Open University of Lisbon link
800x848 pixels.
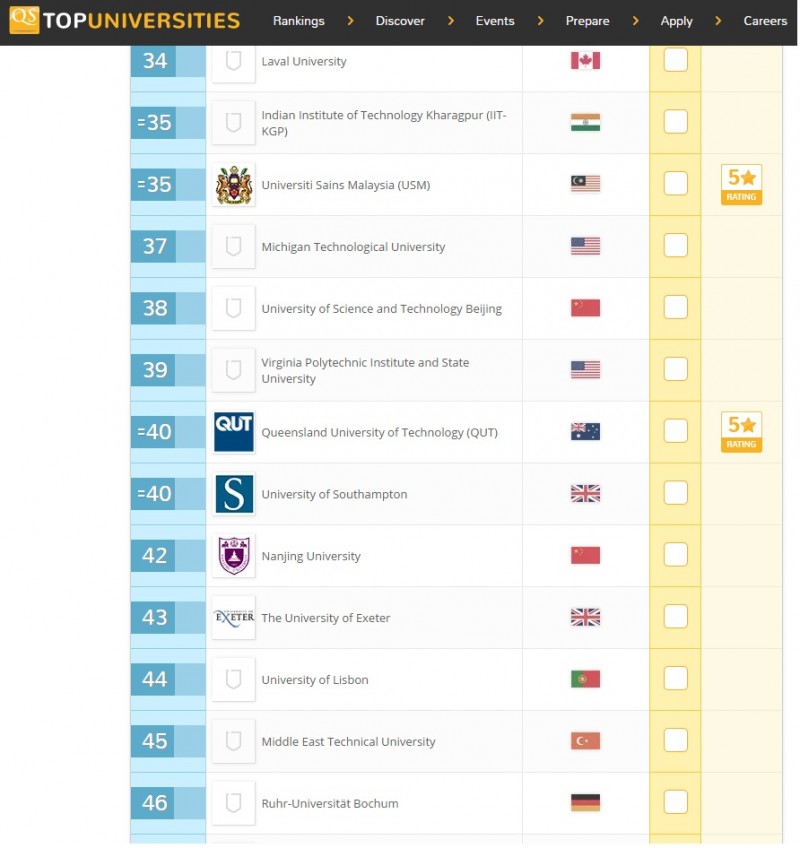pos(315,680)
